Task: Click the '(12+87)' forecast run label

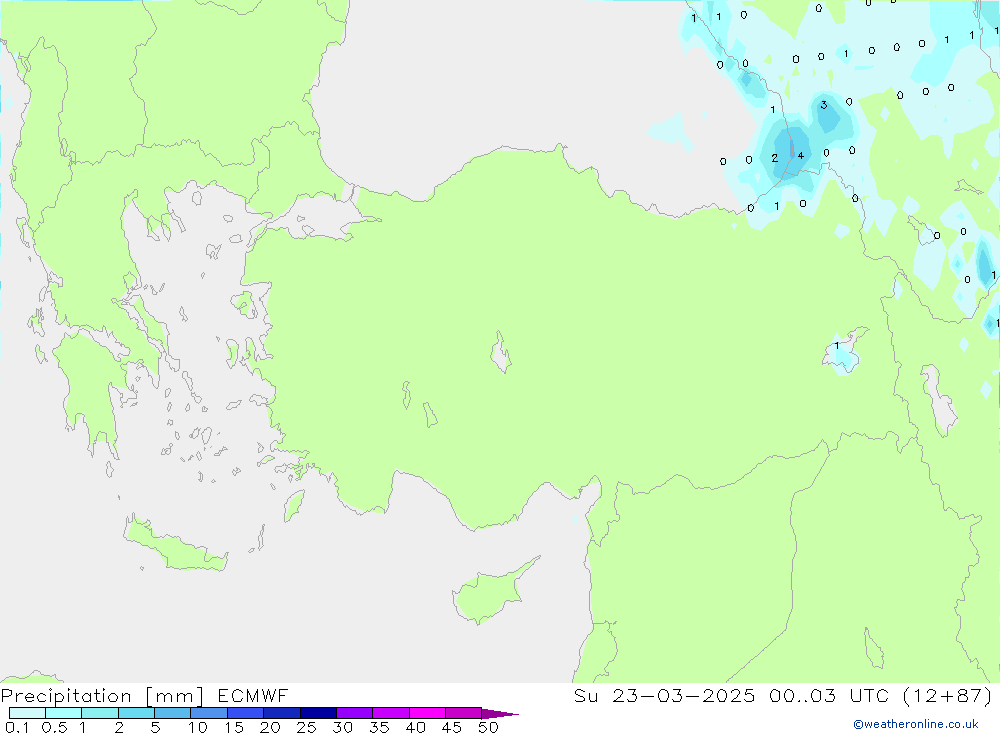Action: click(x=948, y=695)
